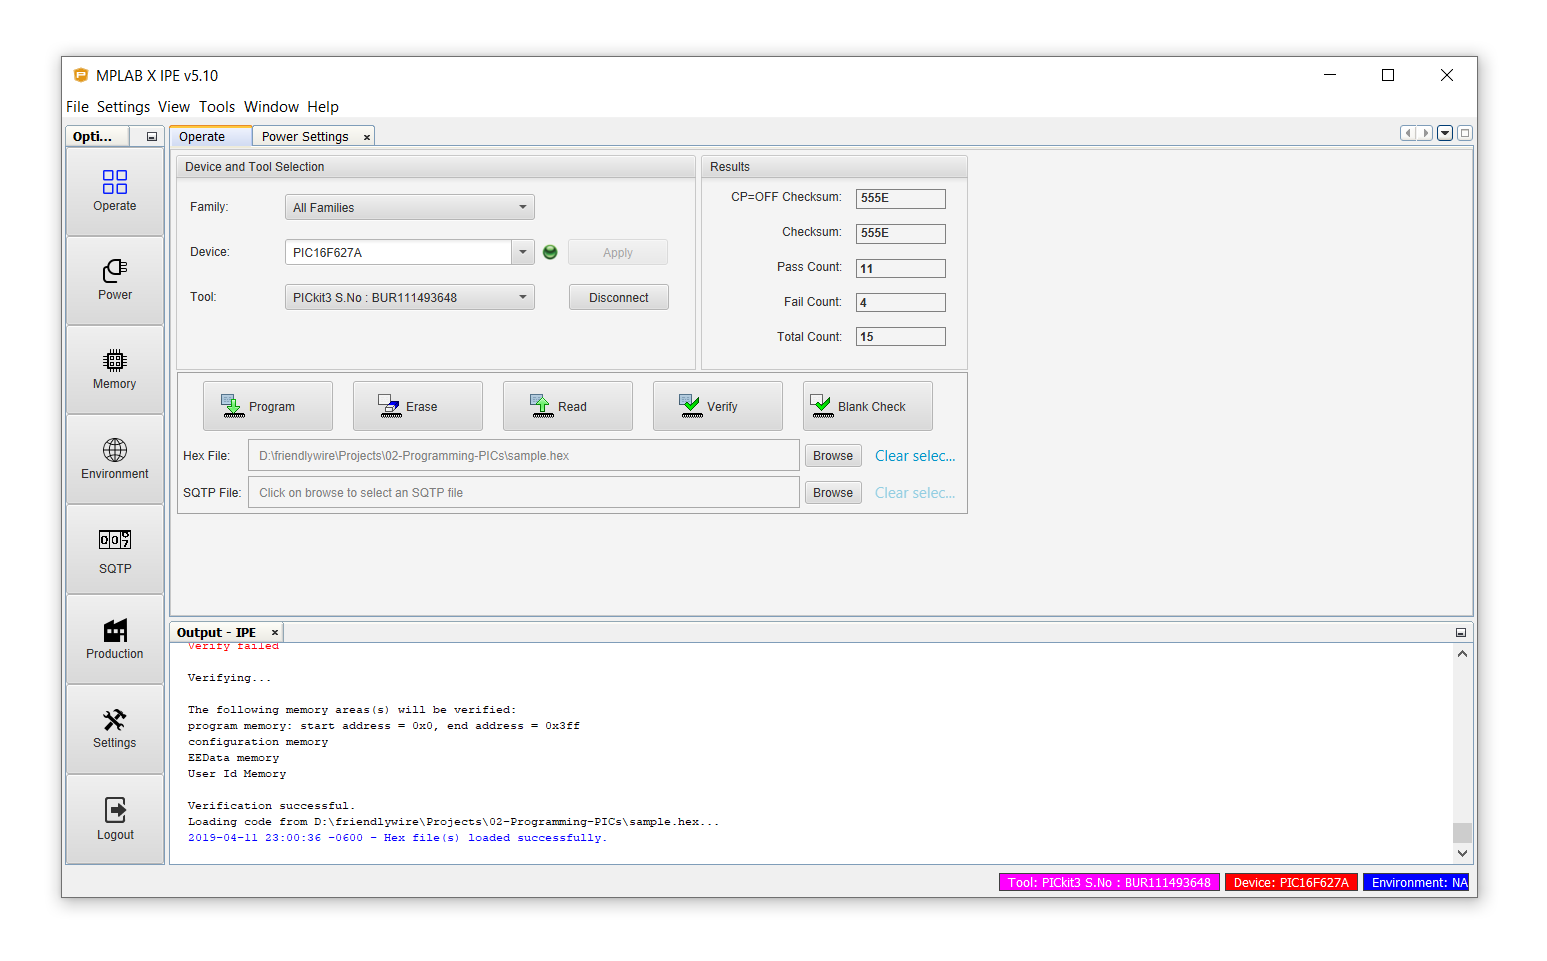Screen dimensions: 1547x961
Task: Open the Tools menu
Action: [216, 107]
